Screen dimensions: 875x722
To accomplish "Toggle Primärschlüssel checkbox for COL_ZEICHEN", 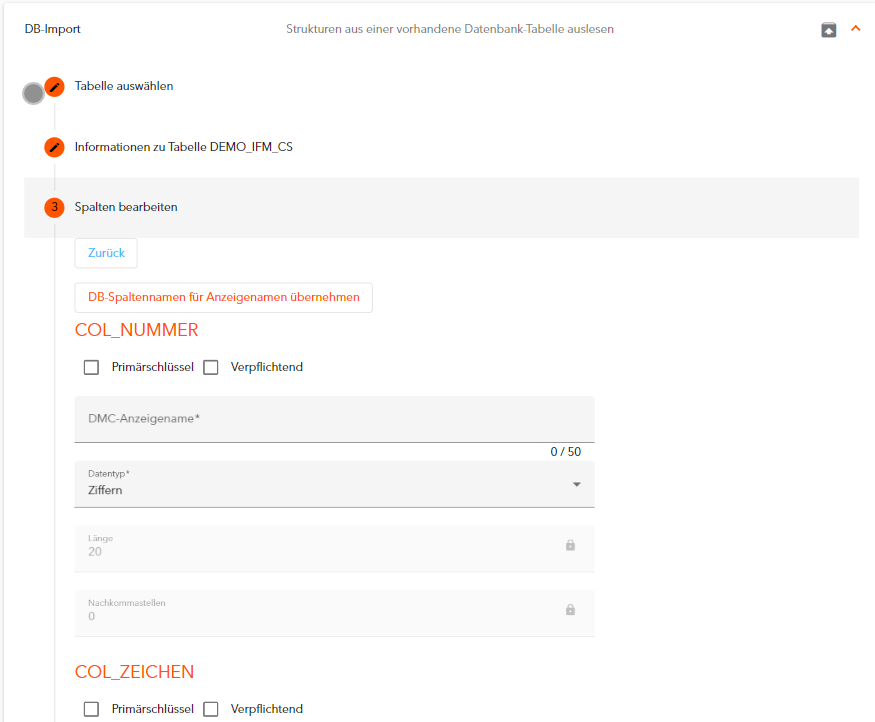I will 92,709.
